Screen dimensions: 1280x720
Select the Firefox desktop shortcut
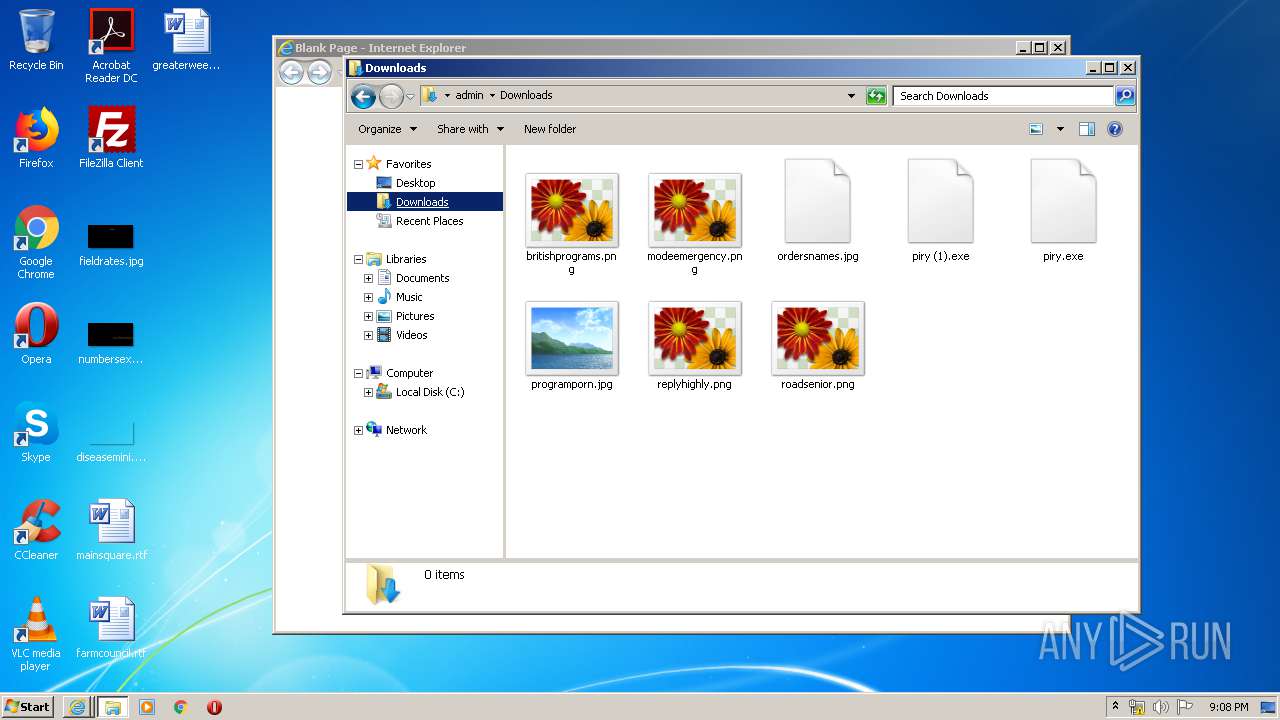coord(36,138)
